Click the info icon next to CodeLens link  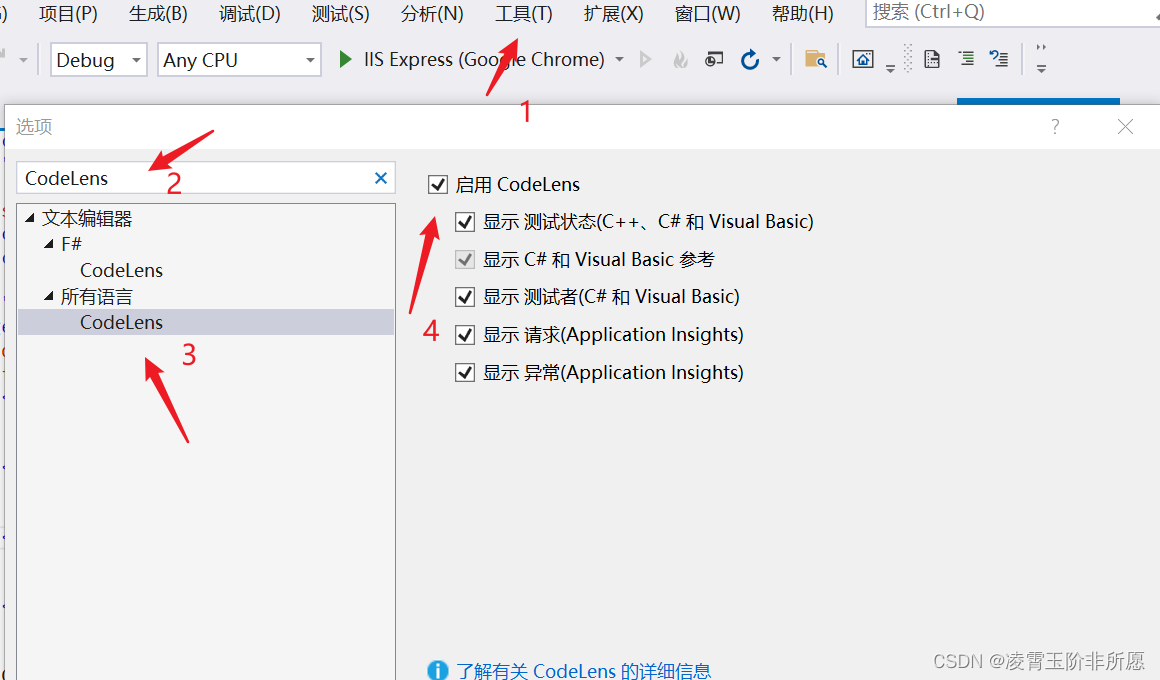pos(437,670)
